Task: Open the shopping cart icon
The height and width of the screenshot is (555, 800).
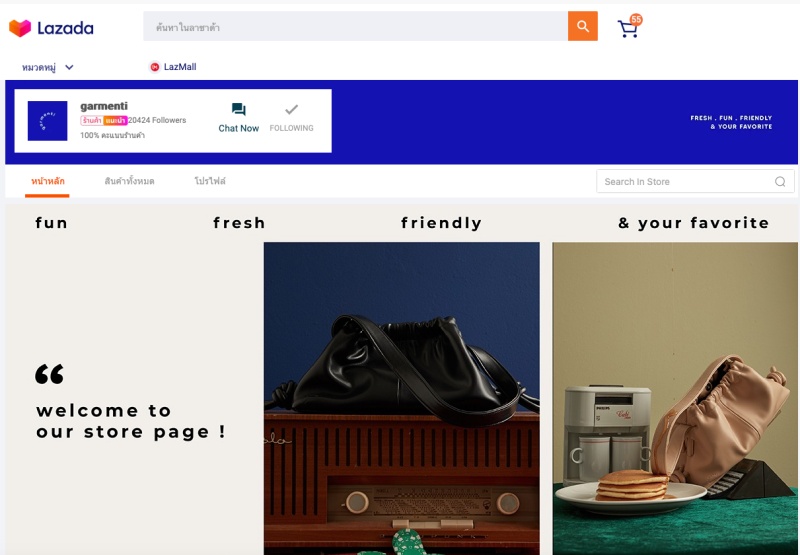Action: 628,29
